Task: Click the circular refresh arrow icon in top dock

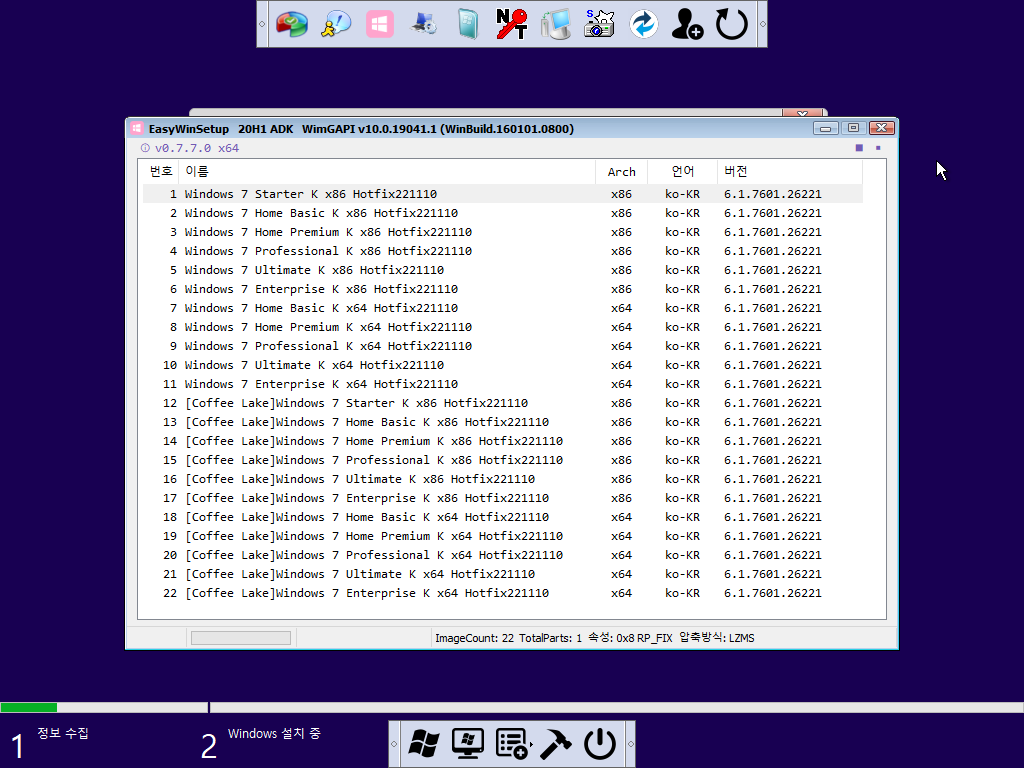Action: coord(731,24)
